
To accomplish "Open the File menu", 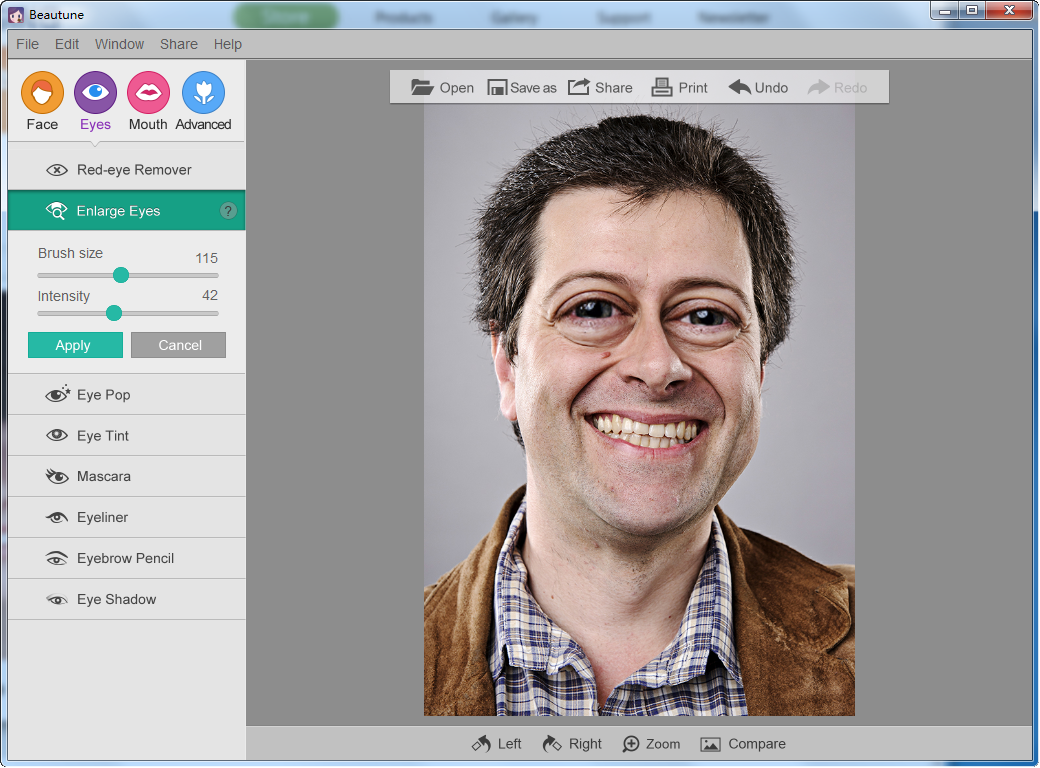I will pyautogui.click(x=28, y=44).
